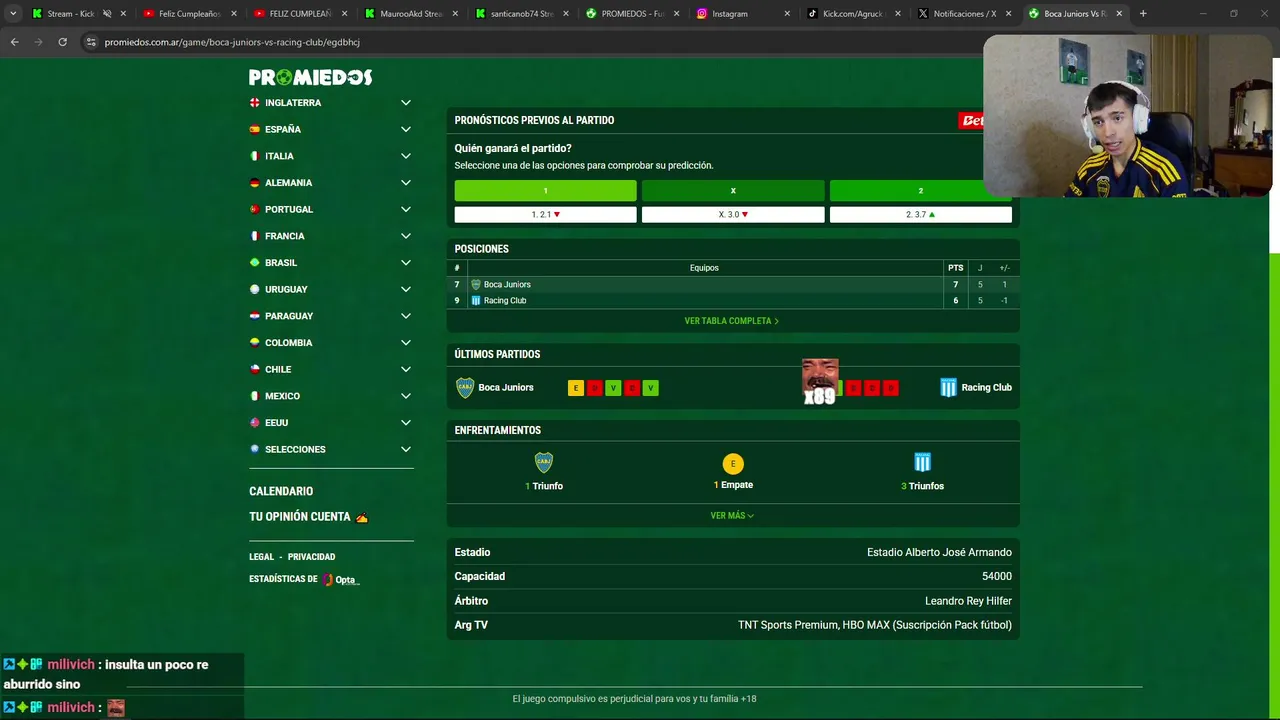This screenshot has height=720, width=1280.
Task: Switch to the first Feliz Cumpleaños YouTube tab
Action: click(190, 14)
